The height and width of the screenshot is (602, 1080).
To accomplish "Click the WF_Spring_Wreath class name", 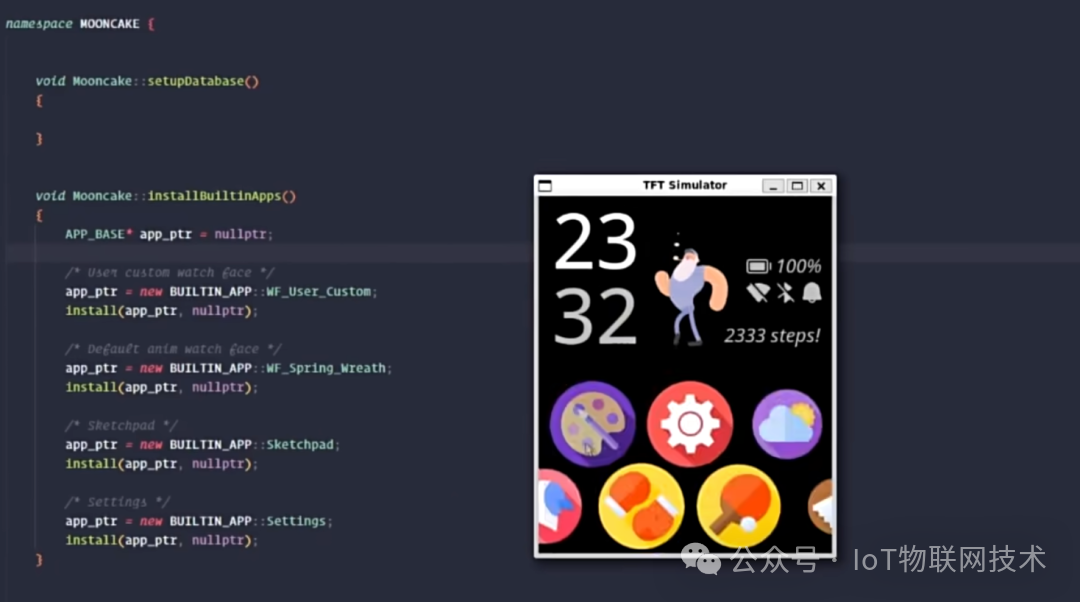I will pyautogui.click(x=326, y=368).
